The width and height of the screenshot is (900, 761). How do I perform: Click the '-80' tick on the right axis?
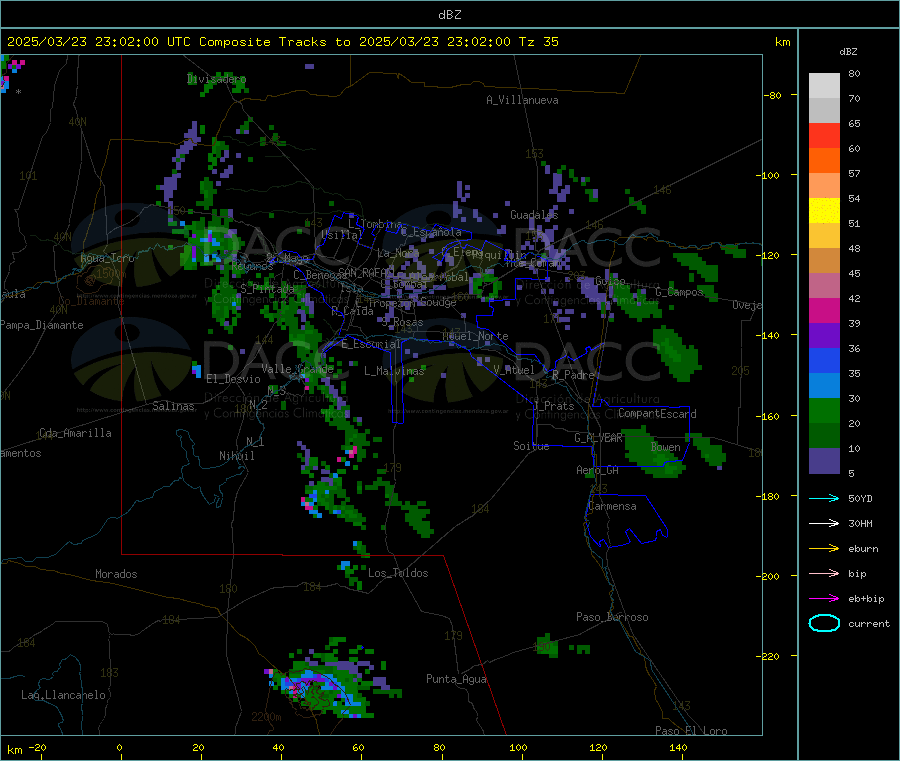[x=772, y=95]
